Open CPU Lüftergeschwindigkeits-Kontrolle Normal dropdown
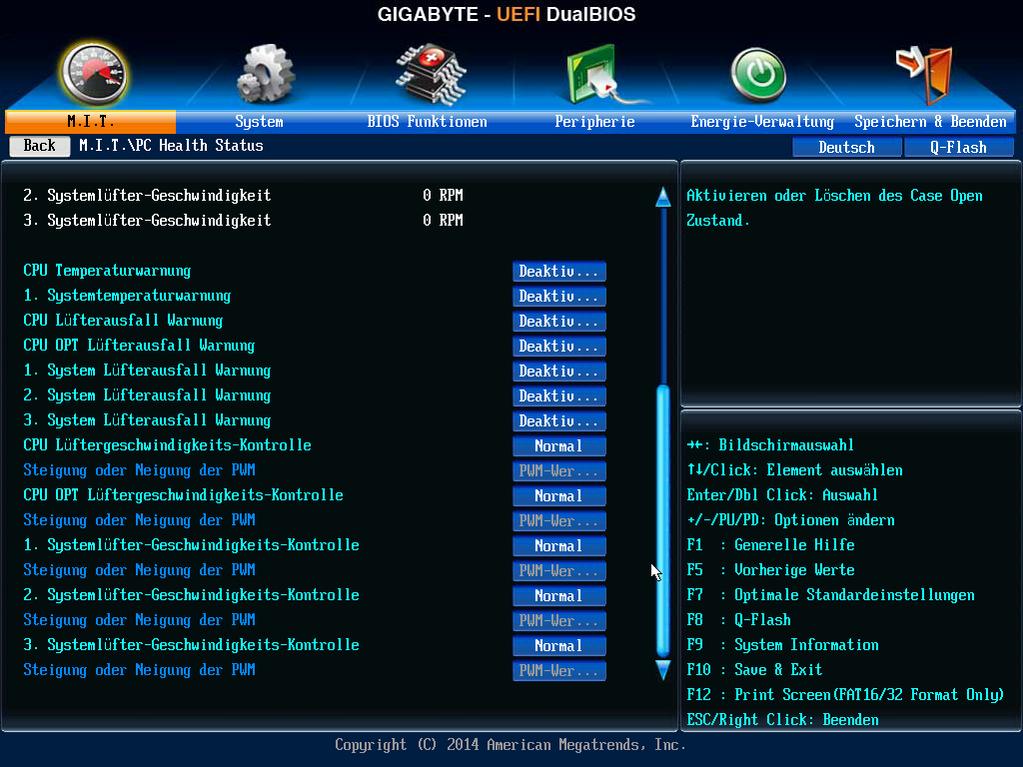Viewport: 1023px width, 767px height. 559,446
